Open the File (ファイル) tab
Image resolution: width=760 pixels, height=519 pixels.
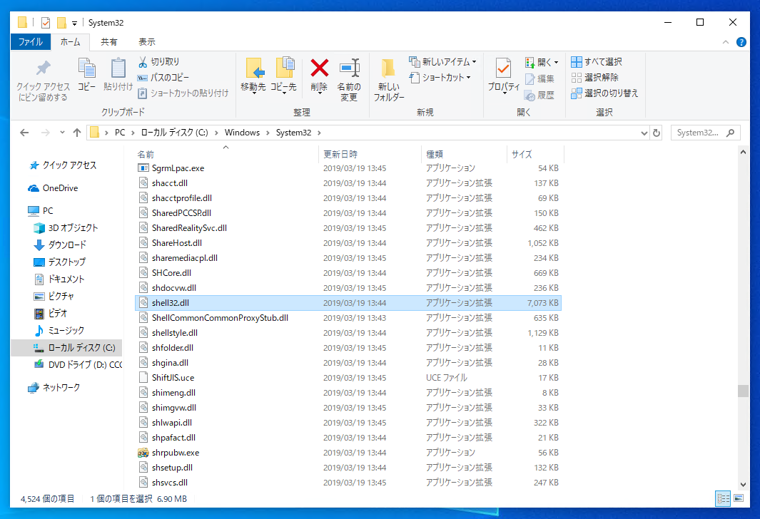tap(31, 42)
